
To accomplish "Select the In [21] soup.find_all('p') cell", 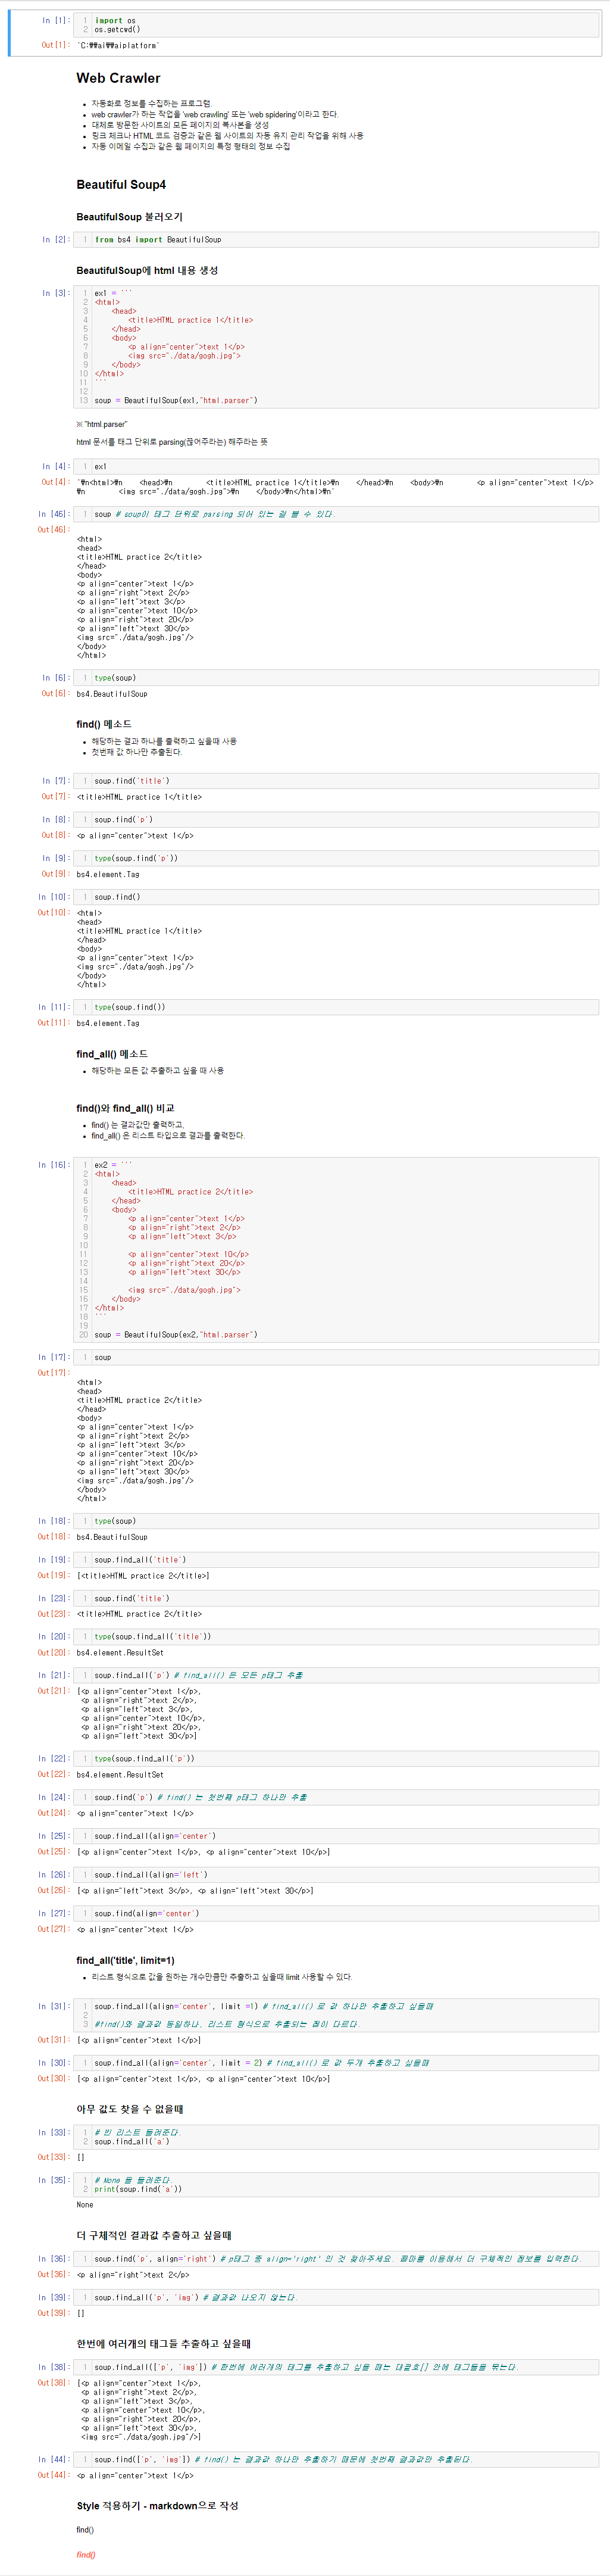I will (x=337, y=1675).
